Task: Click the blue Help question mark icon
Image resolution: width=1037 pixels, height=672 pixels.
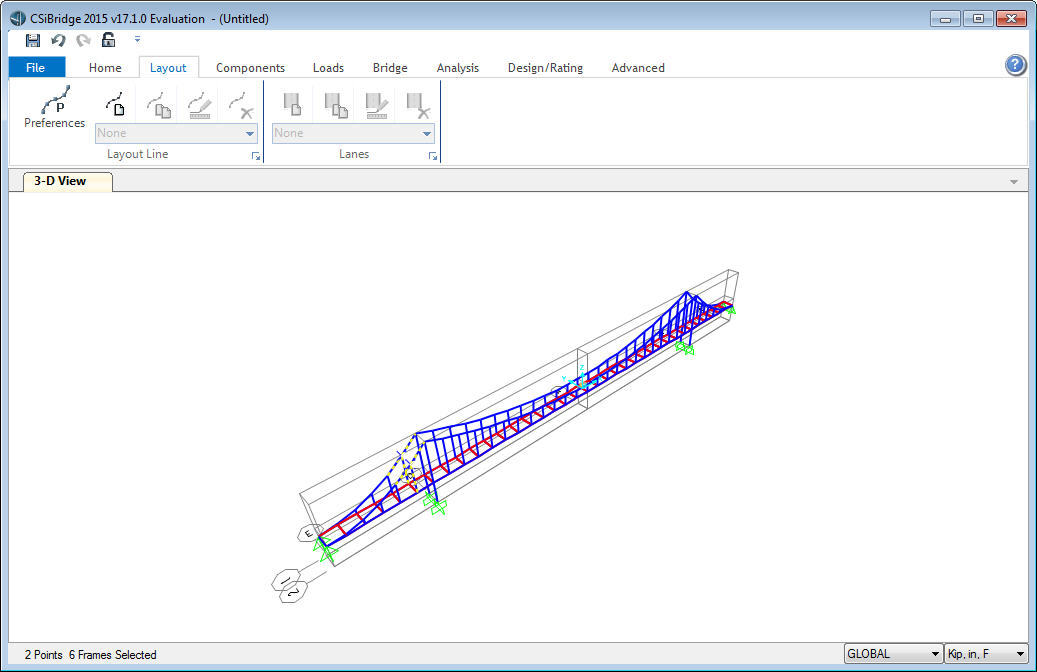Action: (1015, 65)
